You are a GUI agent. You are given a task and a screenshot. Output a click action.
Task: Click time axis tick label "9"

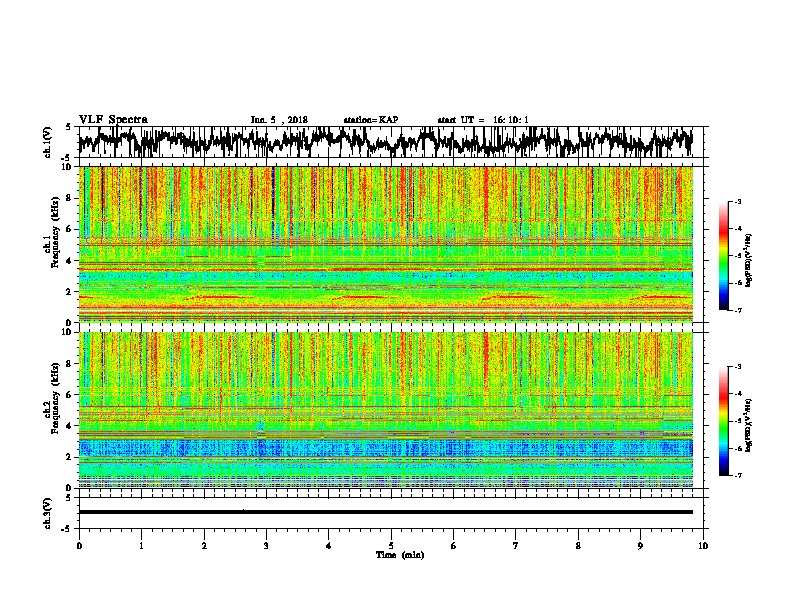(640, 546)
